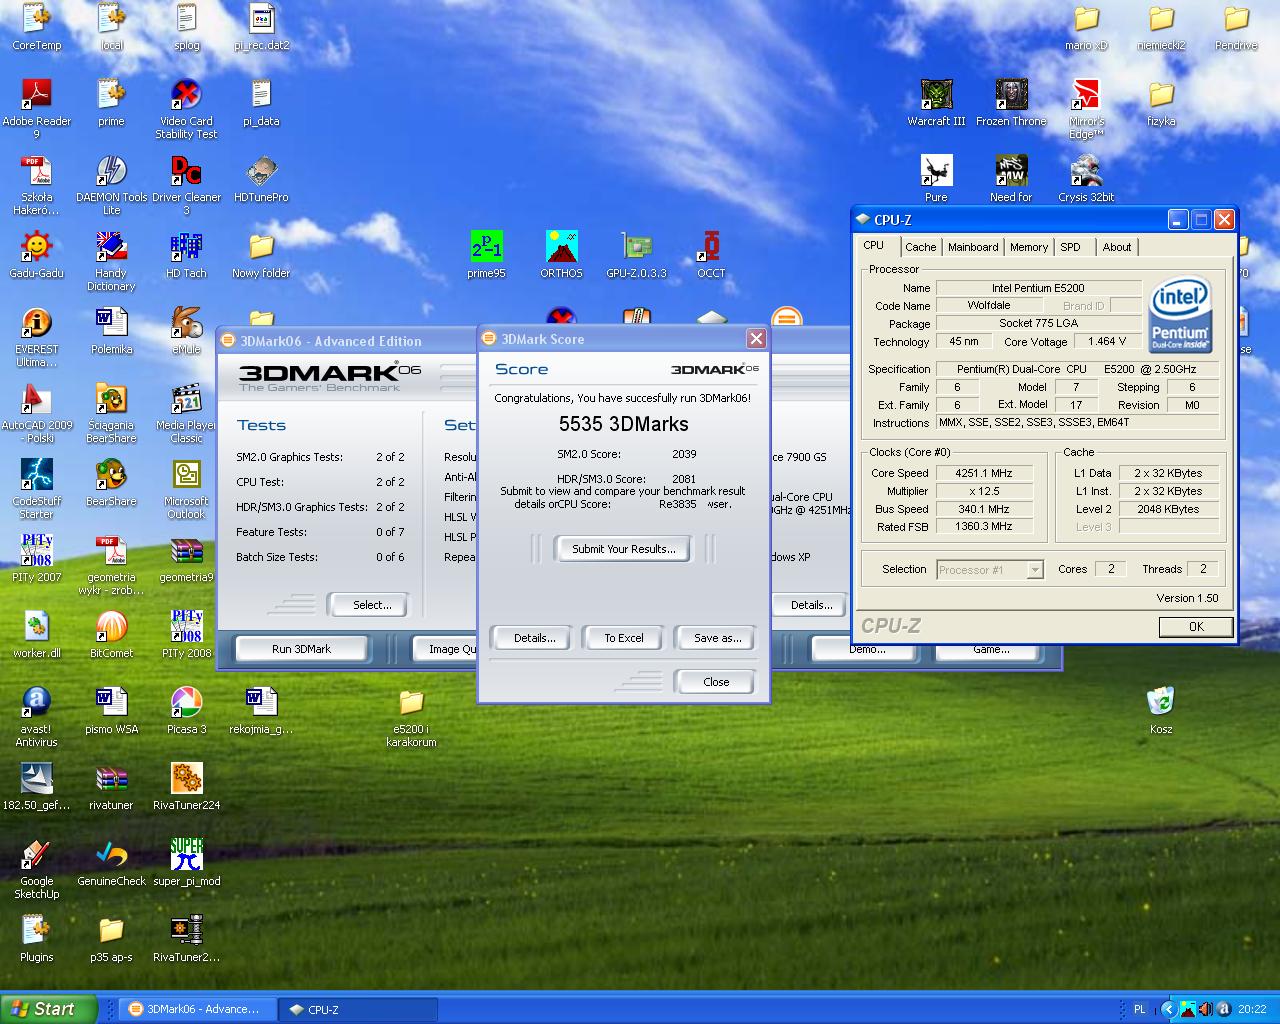Open the Windows Start menu
This screenshot has width=1280, height=1024.
[49, 1009]
